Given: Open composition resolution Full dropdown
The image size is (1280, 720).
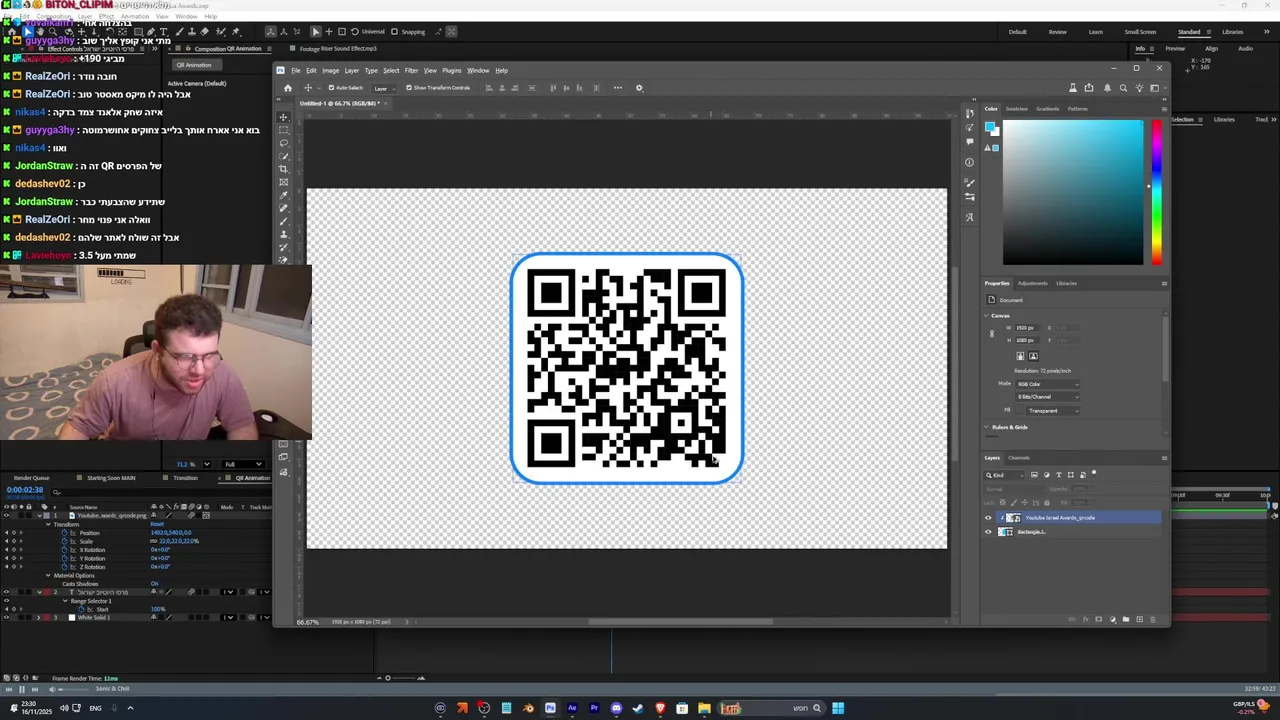Looking at the screenshot, I should [243, 464].
